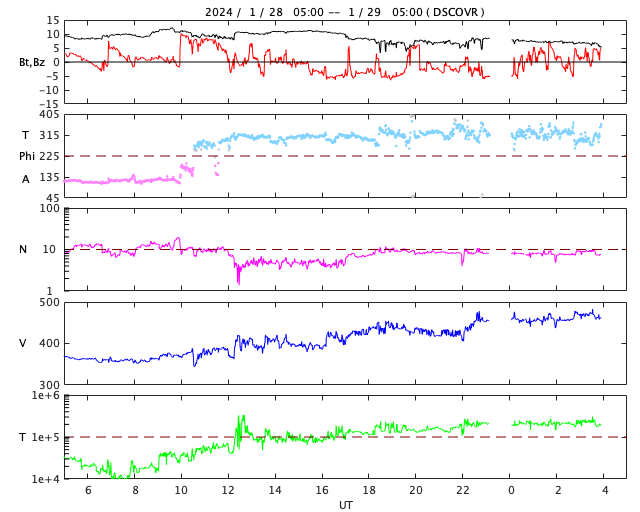Select the '1e+6' temperature tick label
Viewport: 640px width, 512px height.
click(x=46, y=396)
